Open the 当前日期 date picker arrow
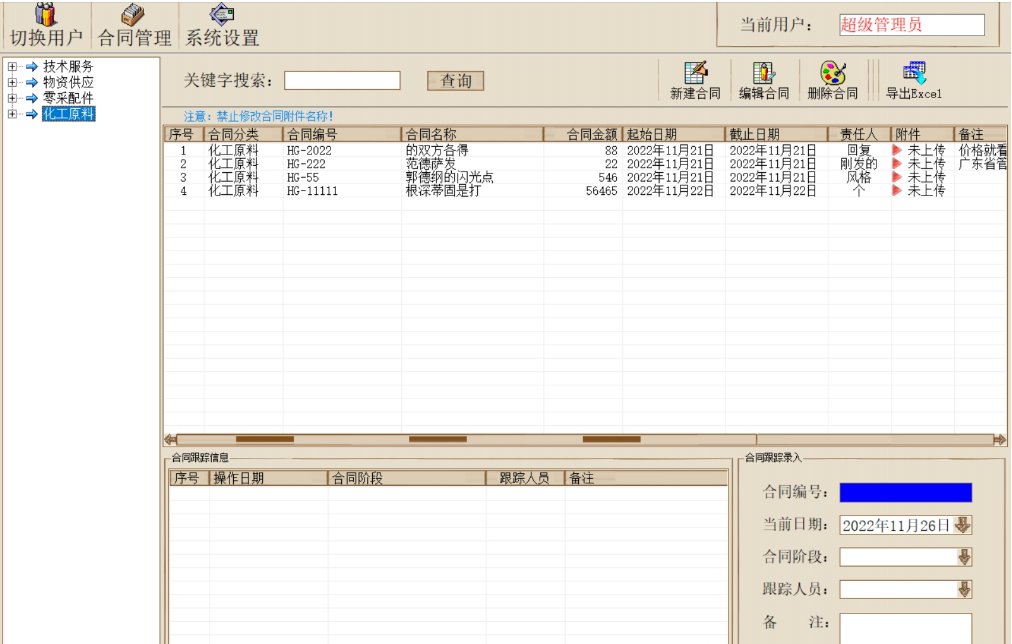Viewport: 1012px width, 644px height. coord(963,525)
